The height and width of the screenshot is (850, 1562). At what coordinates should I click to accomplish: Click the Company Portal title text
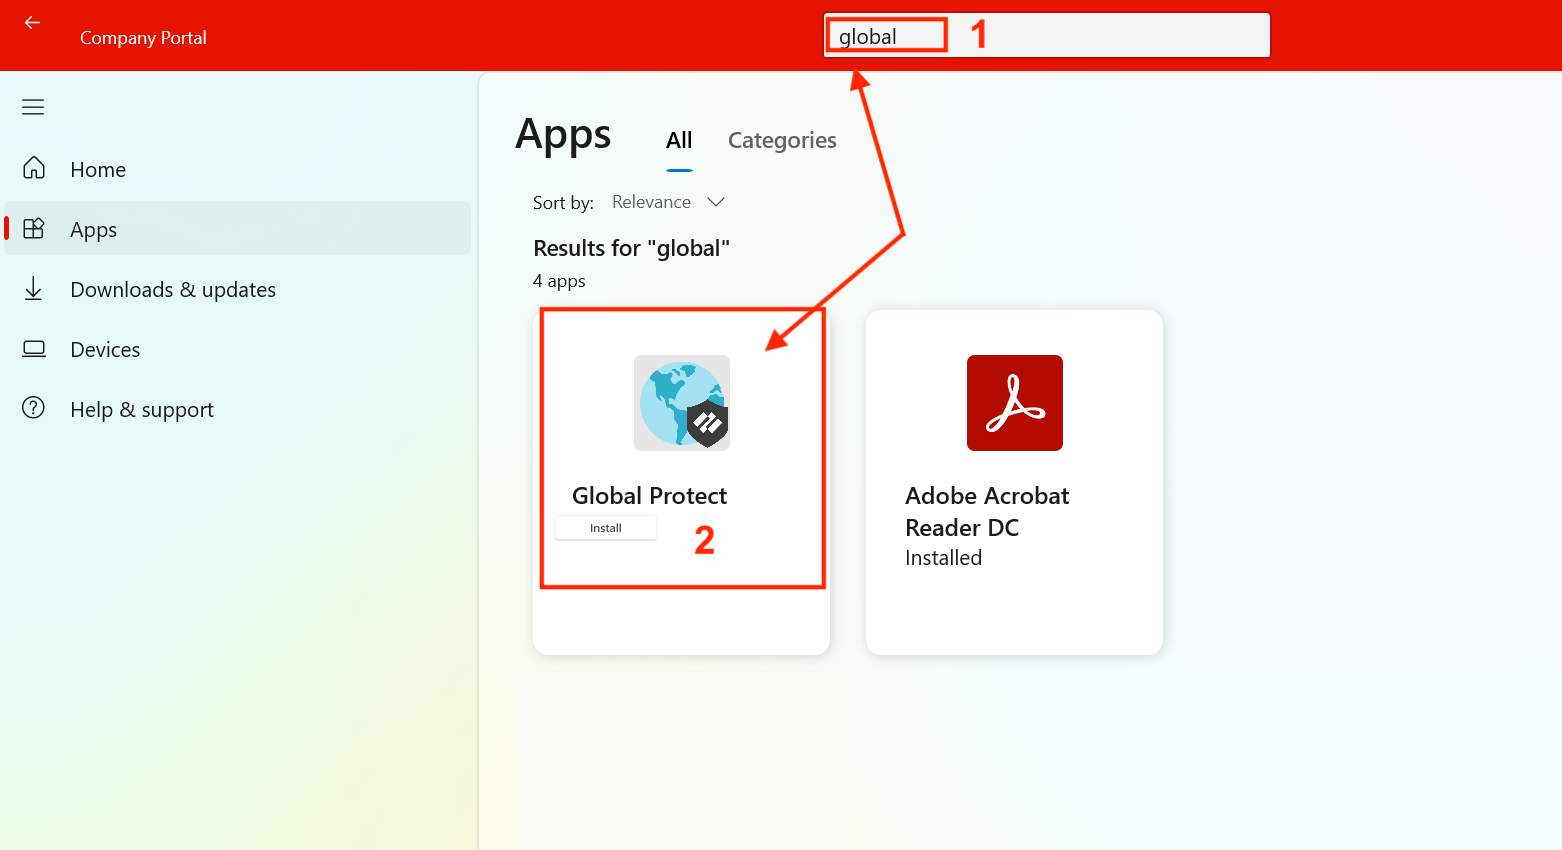pos(143,38)
